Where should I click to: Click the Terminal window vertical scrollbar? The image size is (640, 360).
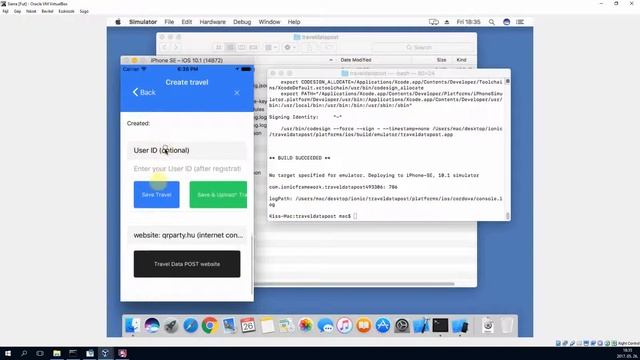coord(507,149)
